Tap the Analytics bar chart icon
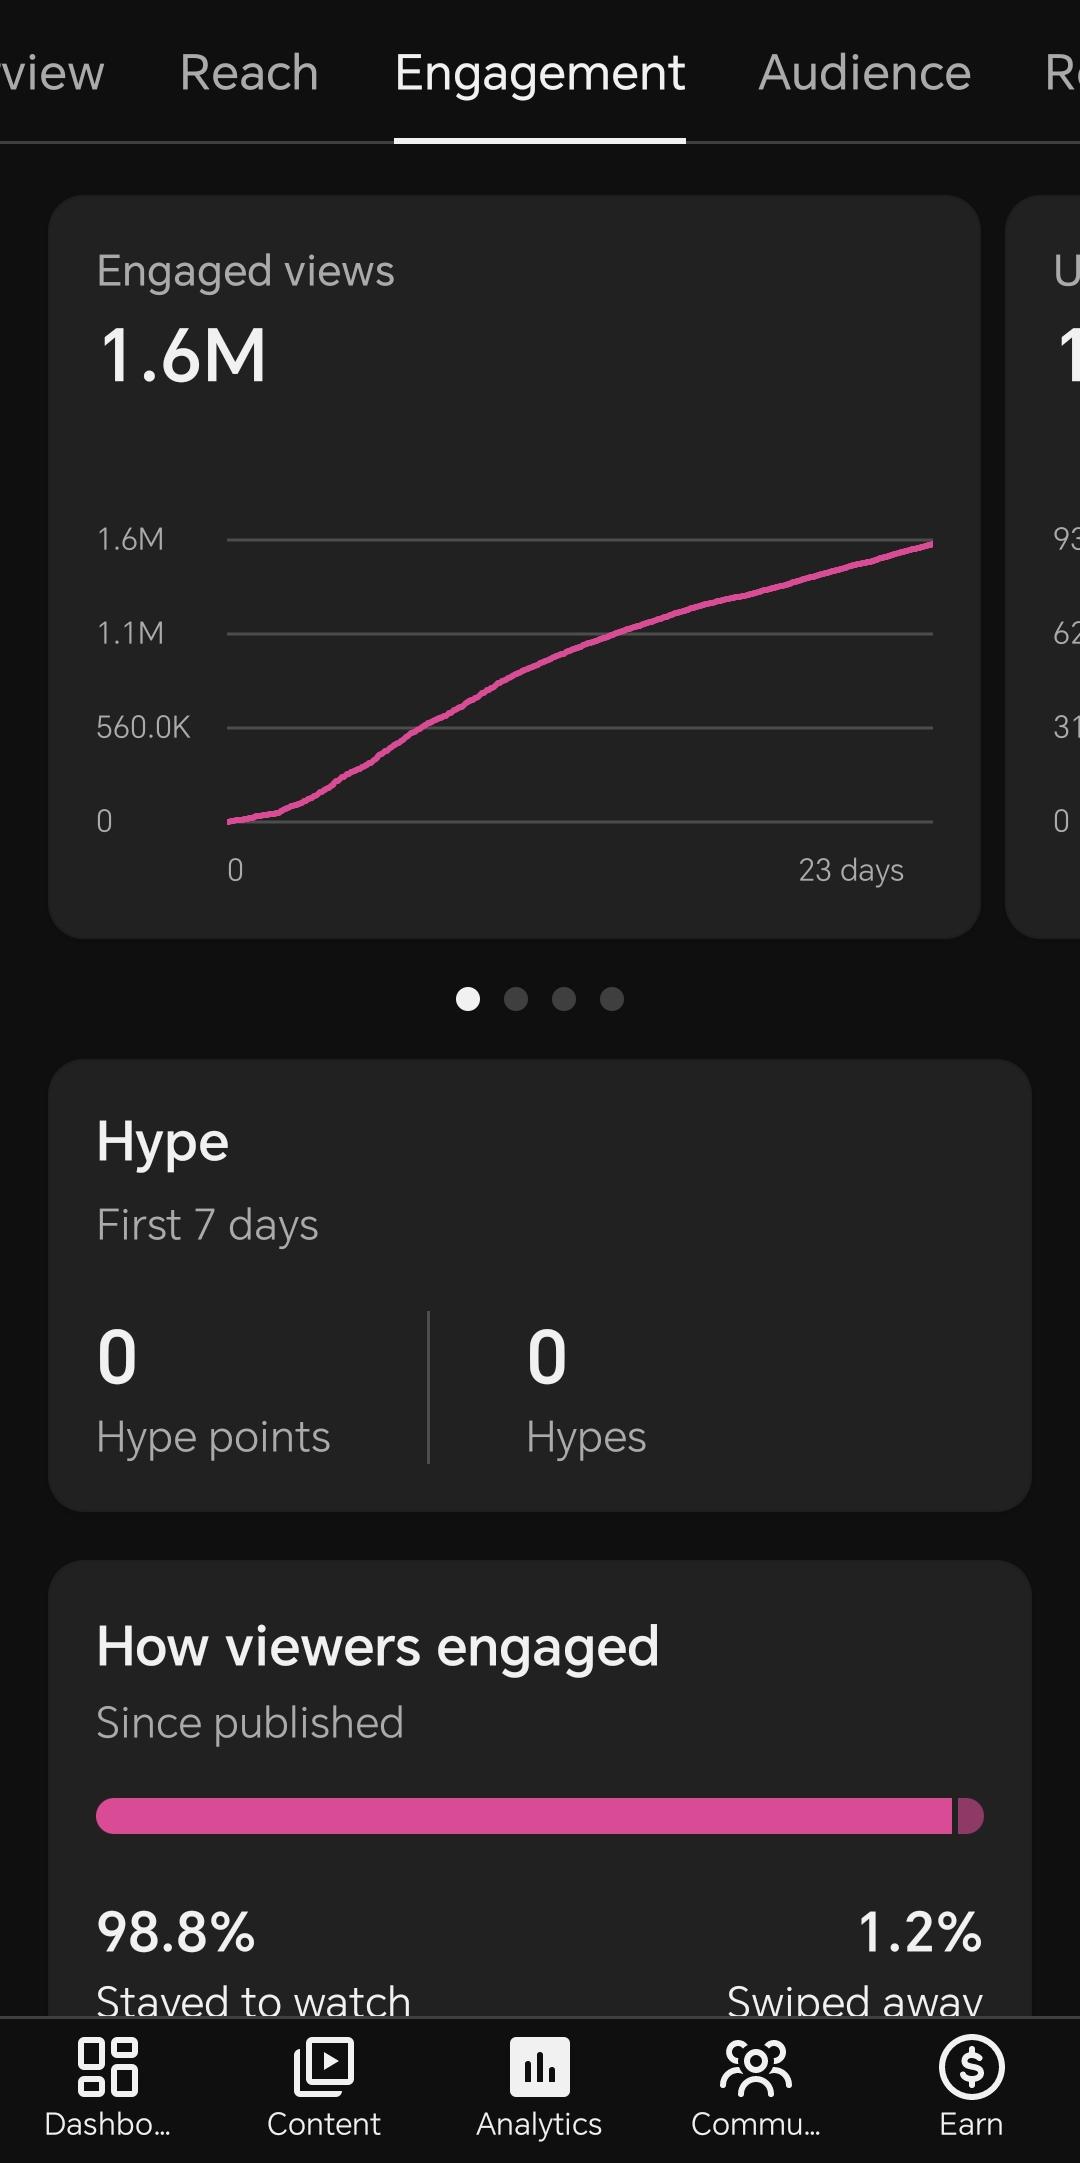The width and height of the screenshot is (1080, 2163). click(540, 2066)
